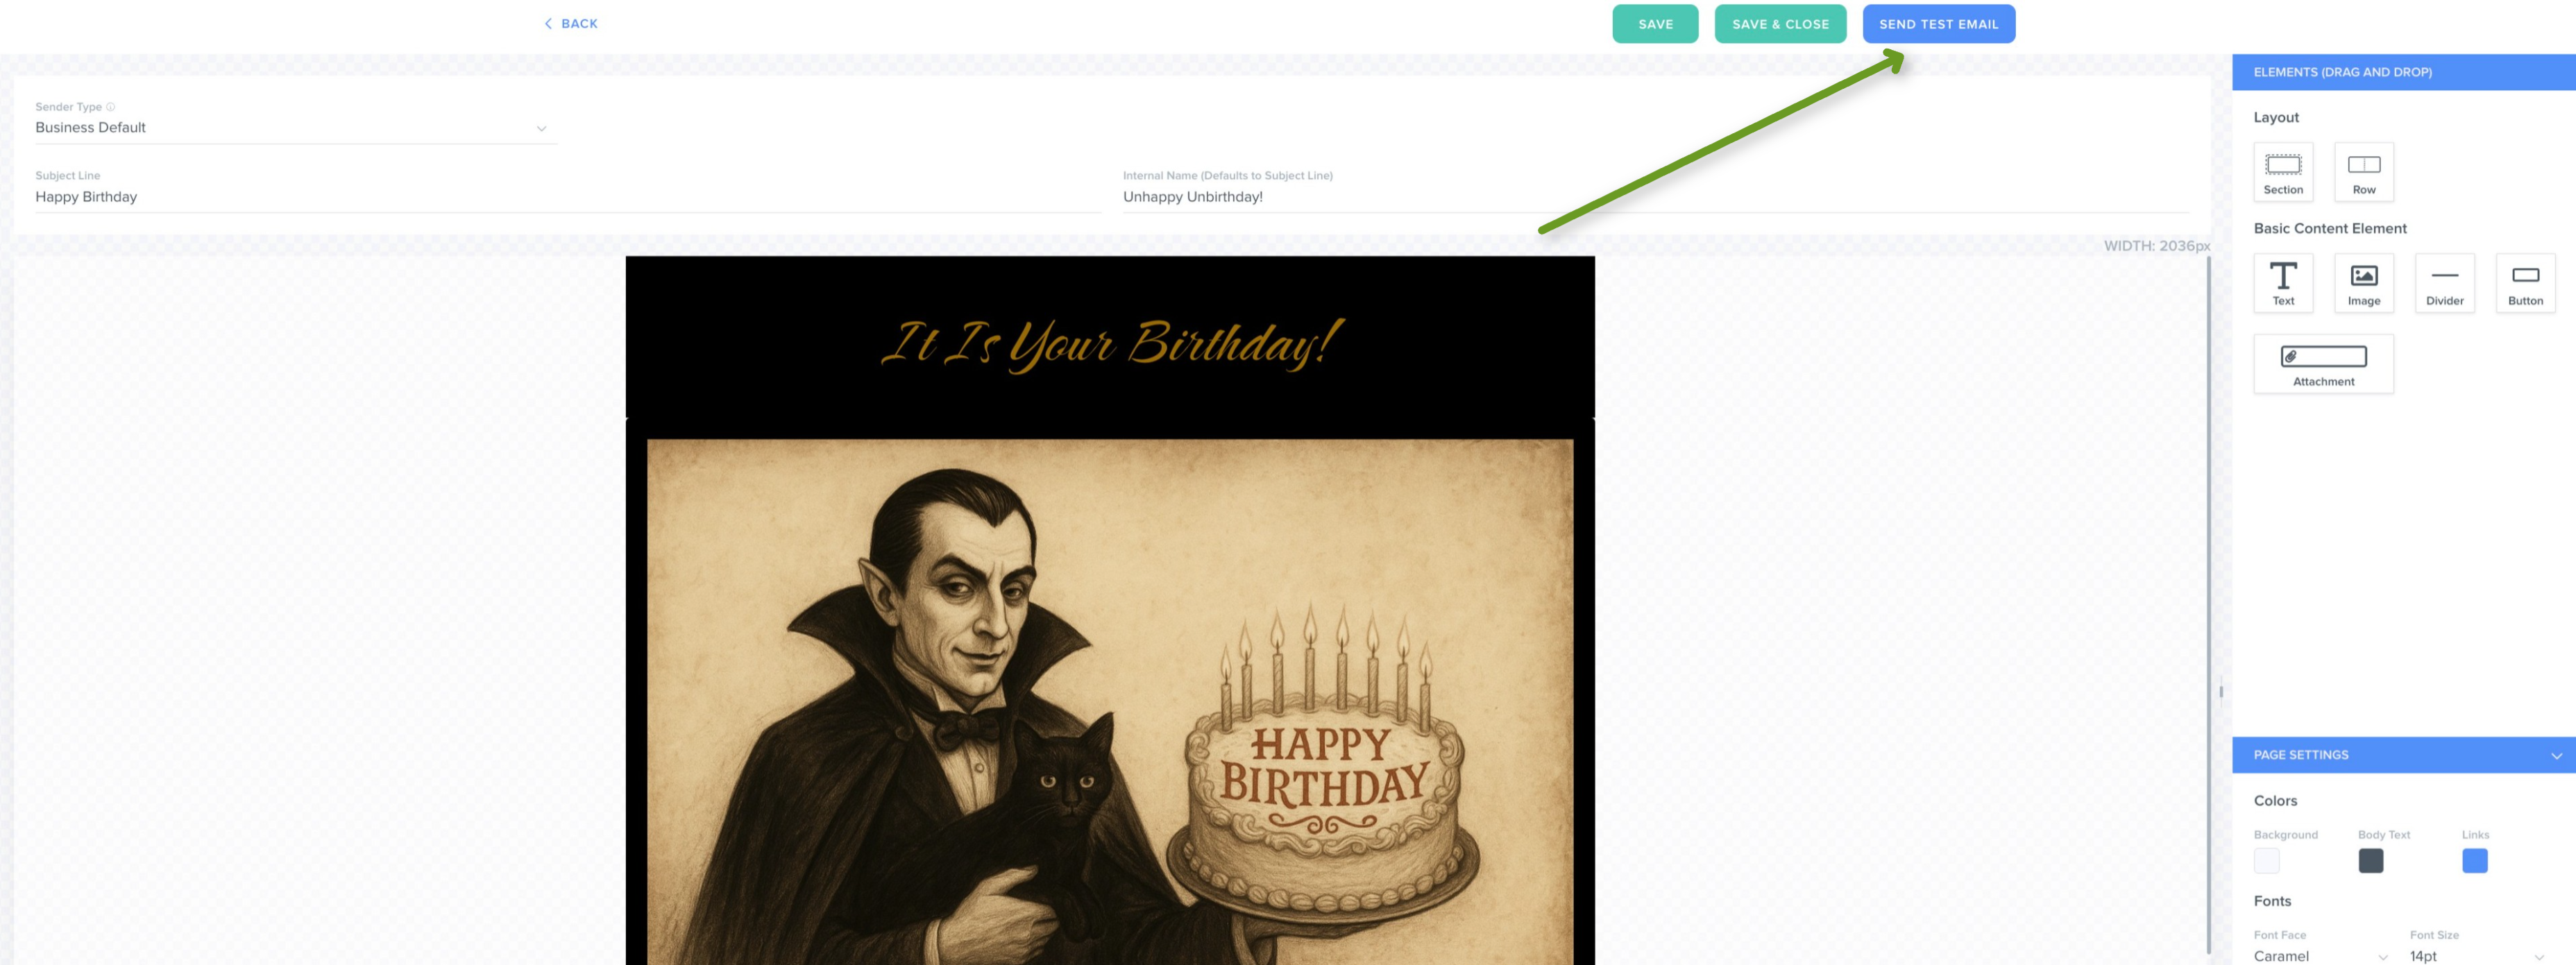Collapse the Page Settings panel
This screenshot has width=2576, height=965.
(2556, 755)
